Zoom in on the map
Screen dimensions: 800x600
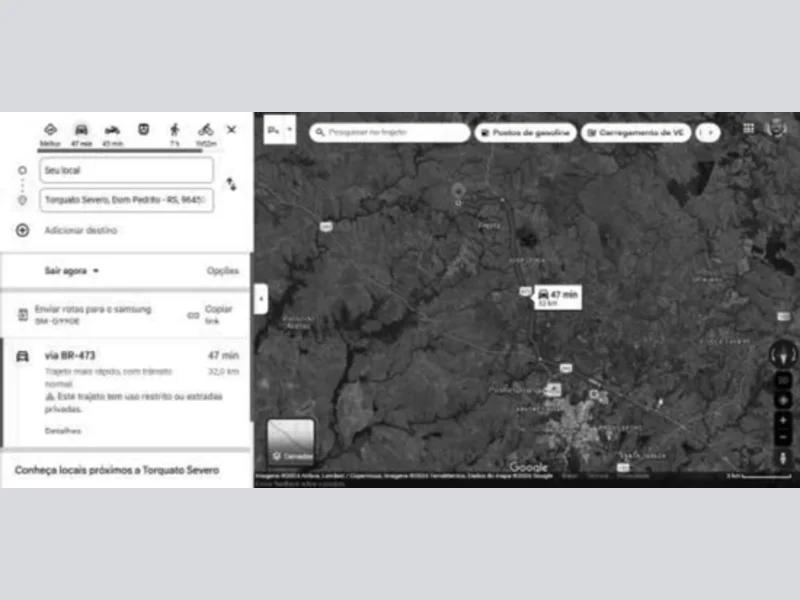(x=783, y=420)
